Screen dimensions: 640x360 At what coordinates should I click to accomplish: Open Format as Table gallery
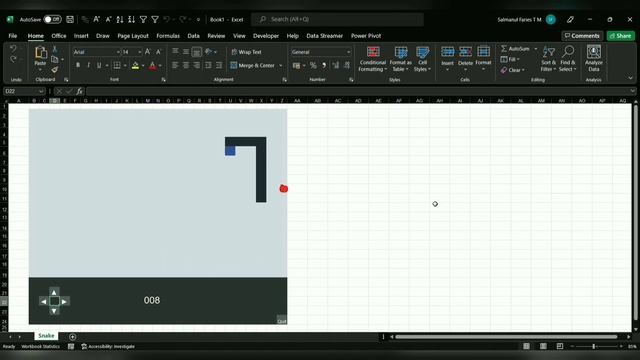(400, 59)
